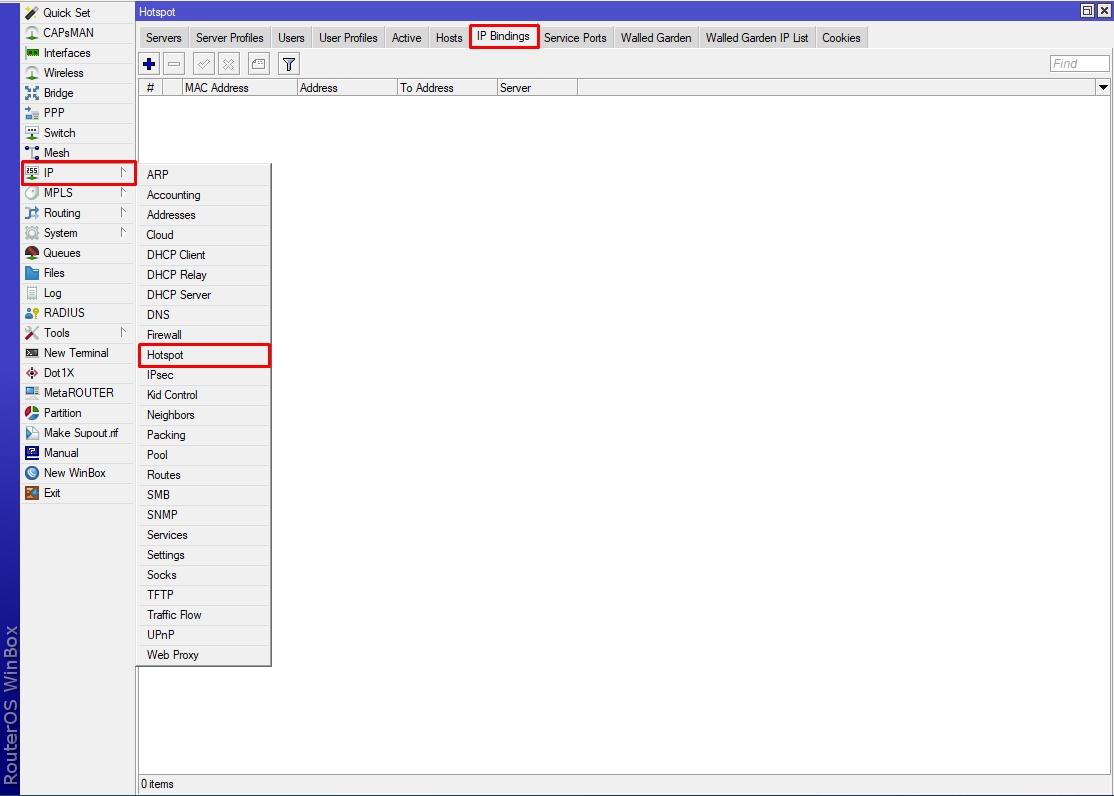Open the column selector dropdown arrow
The width and height of the screenshot is (1114, 796).
point(1103,87)
